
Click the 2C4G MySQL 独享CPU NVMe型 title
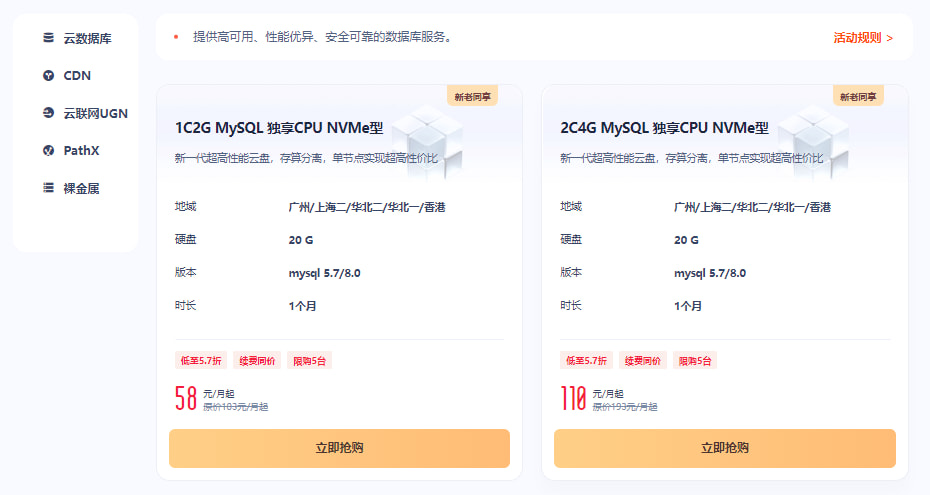(x=664, y=128)
